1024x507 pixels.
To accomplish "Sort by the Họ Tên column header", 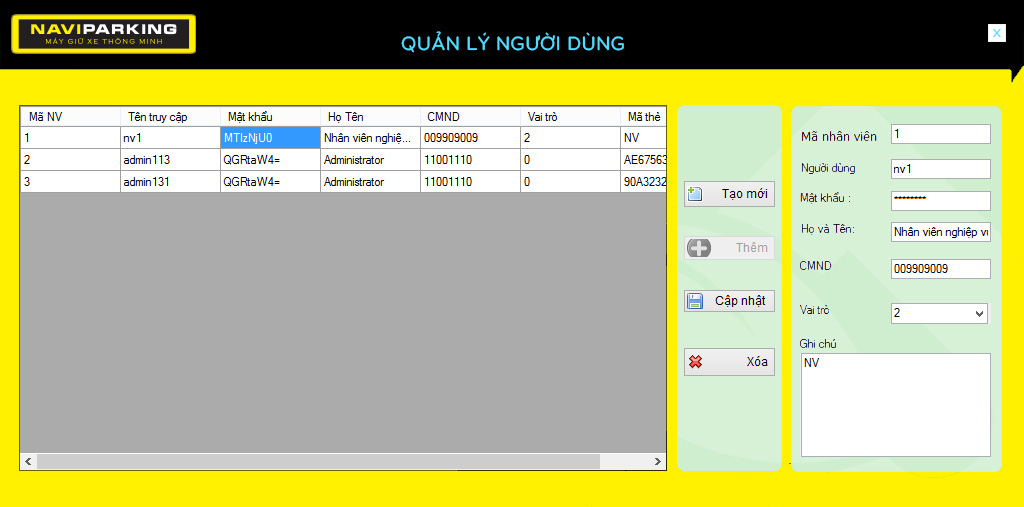I will pos(370,117).
